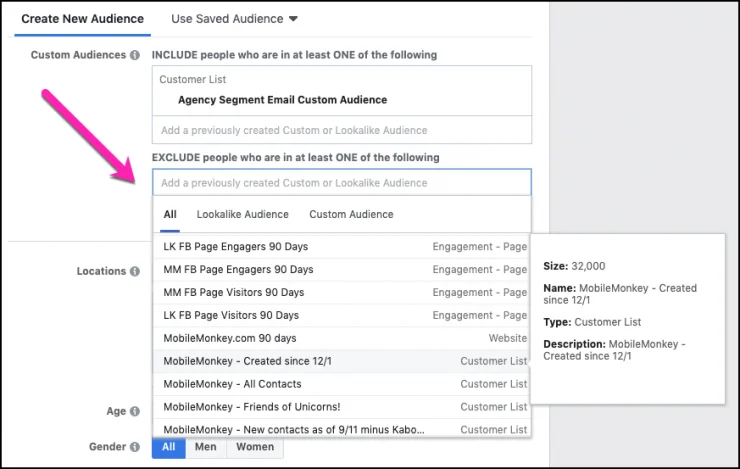Click Agency Segment Email Custom Audience entry
The image size is (740, 469).
point(282,100)
